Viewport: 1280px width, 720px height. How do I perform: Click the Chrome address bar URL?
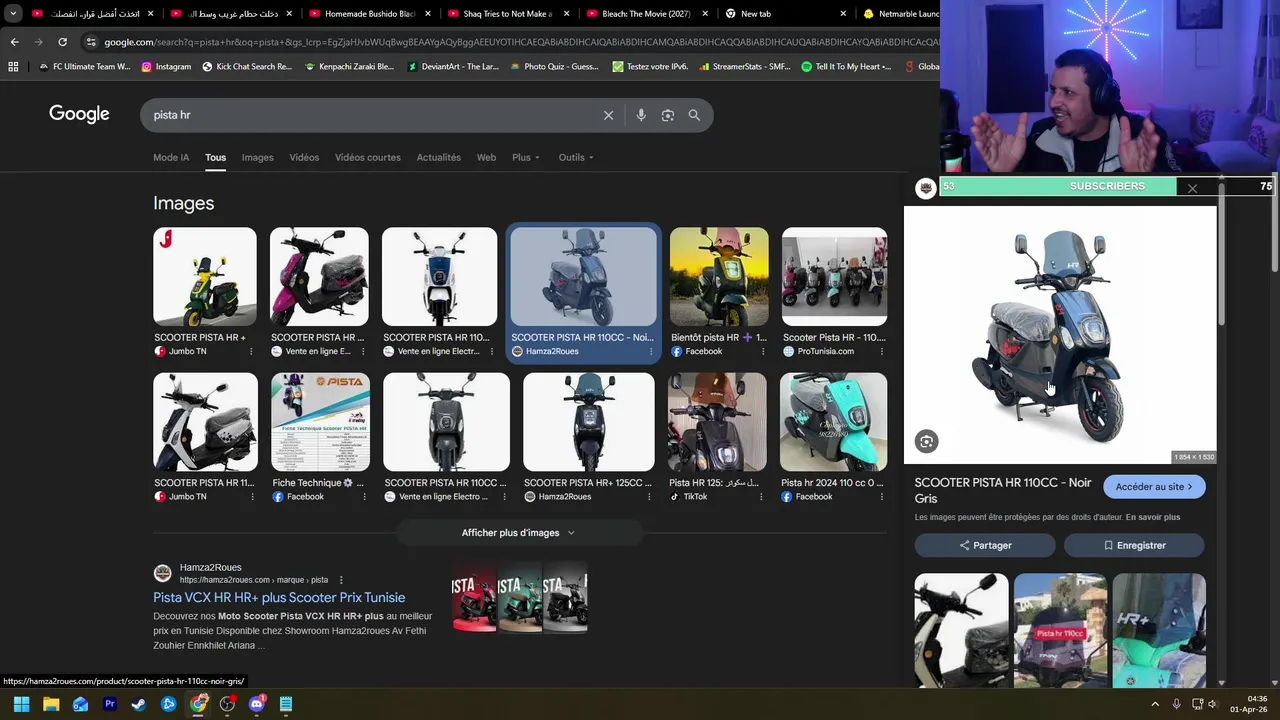[520, 42]
